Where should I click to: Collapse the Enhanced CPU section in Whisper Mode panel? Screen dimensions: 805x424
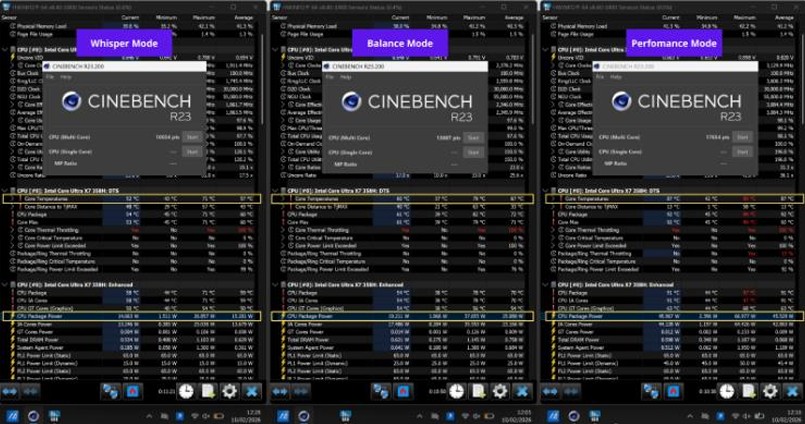[5, 285]
